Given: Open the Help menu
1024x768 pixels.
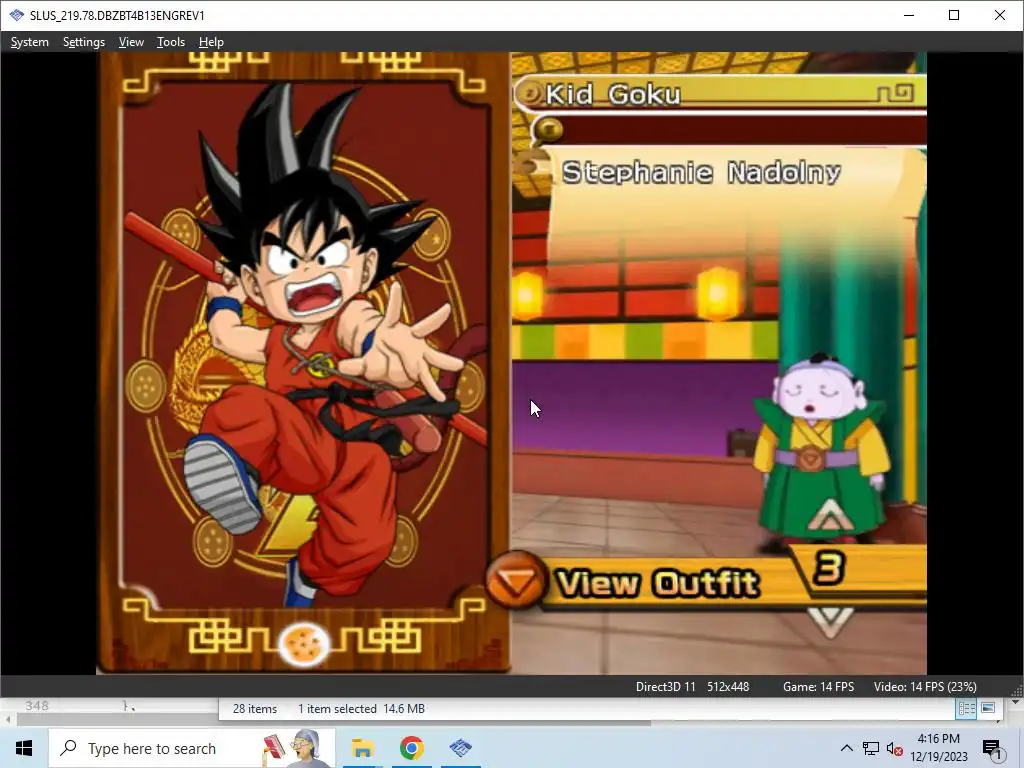Looking at the screenshot, I should click(x=211, y=42).
